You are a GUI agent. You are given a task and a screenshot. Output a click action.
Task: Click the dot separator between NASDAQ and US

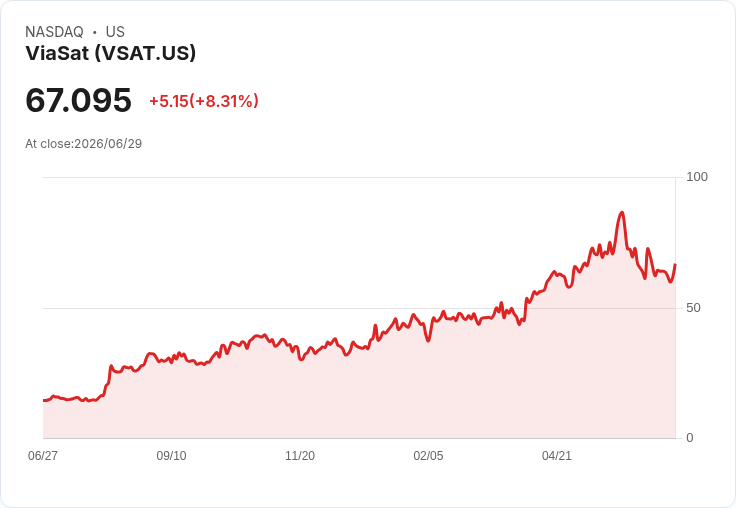pyautogui.click(x=95, y=32)
